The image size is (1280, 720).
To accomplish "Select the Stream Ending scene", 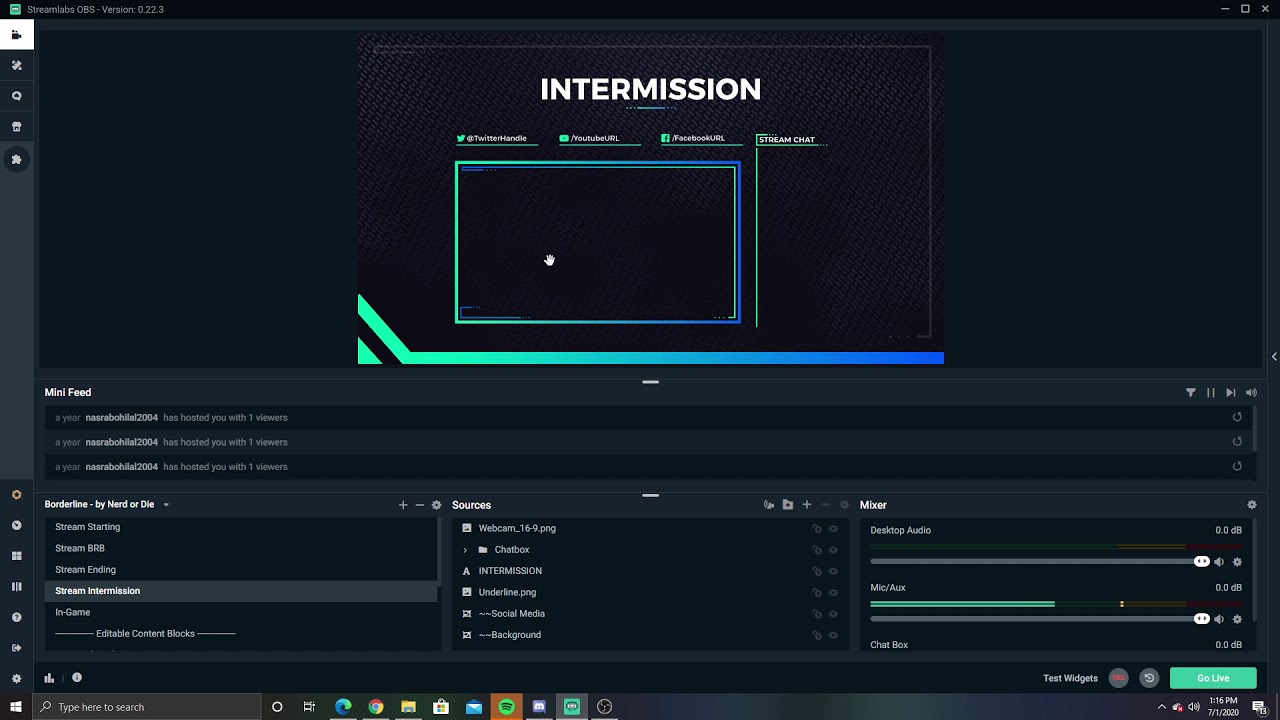I will [241, 570].
